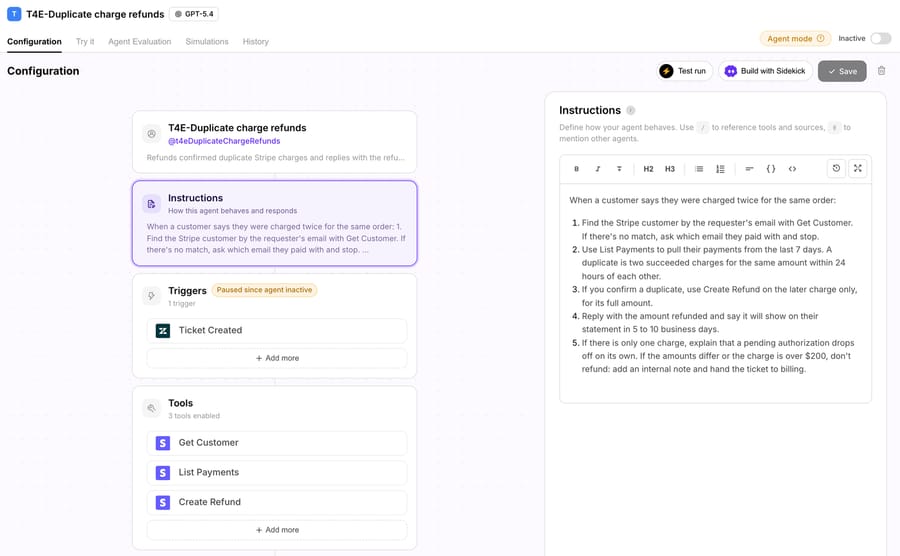Open instructions version history icon

(836, 168)
